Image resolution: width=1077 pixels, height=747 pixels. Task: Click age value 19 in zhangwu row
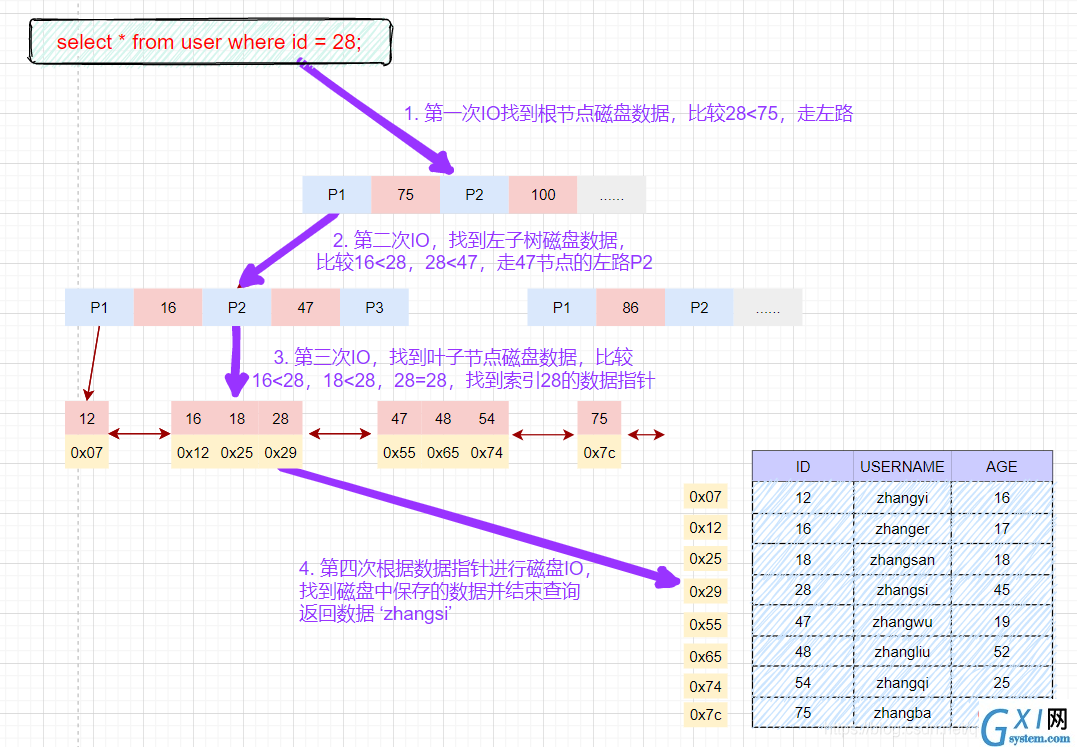coord(1001,621)
